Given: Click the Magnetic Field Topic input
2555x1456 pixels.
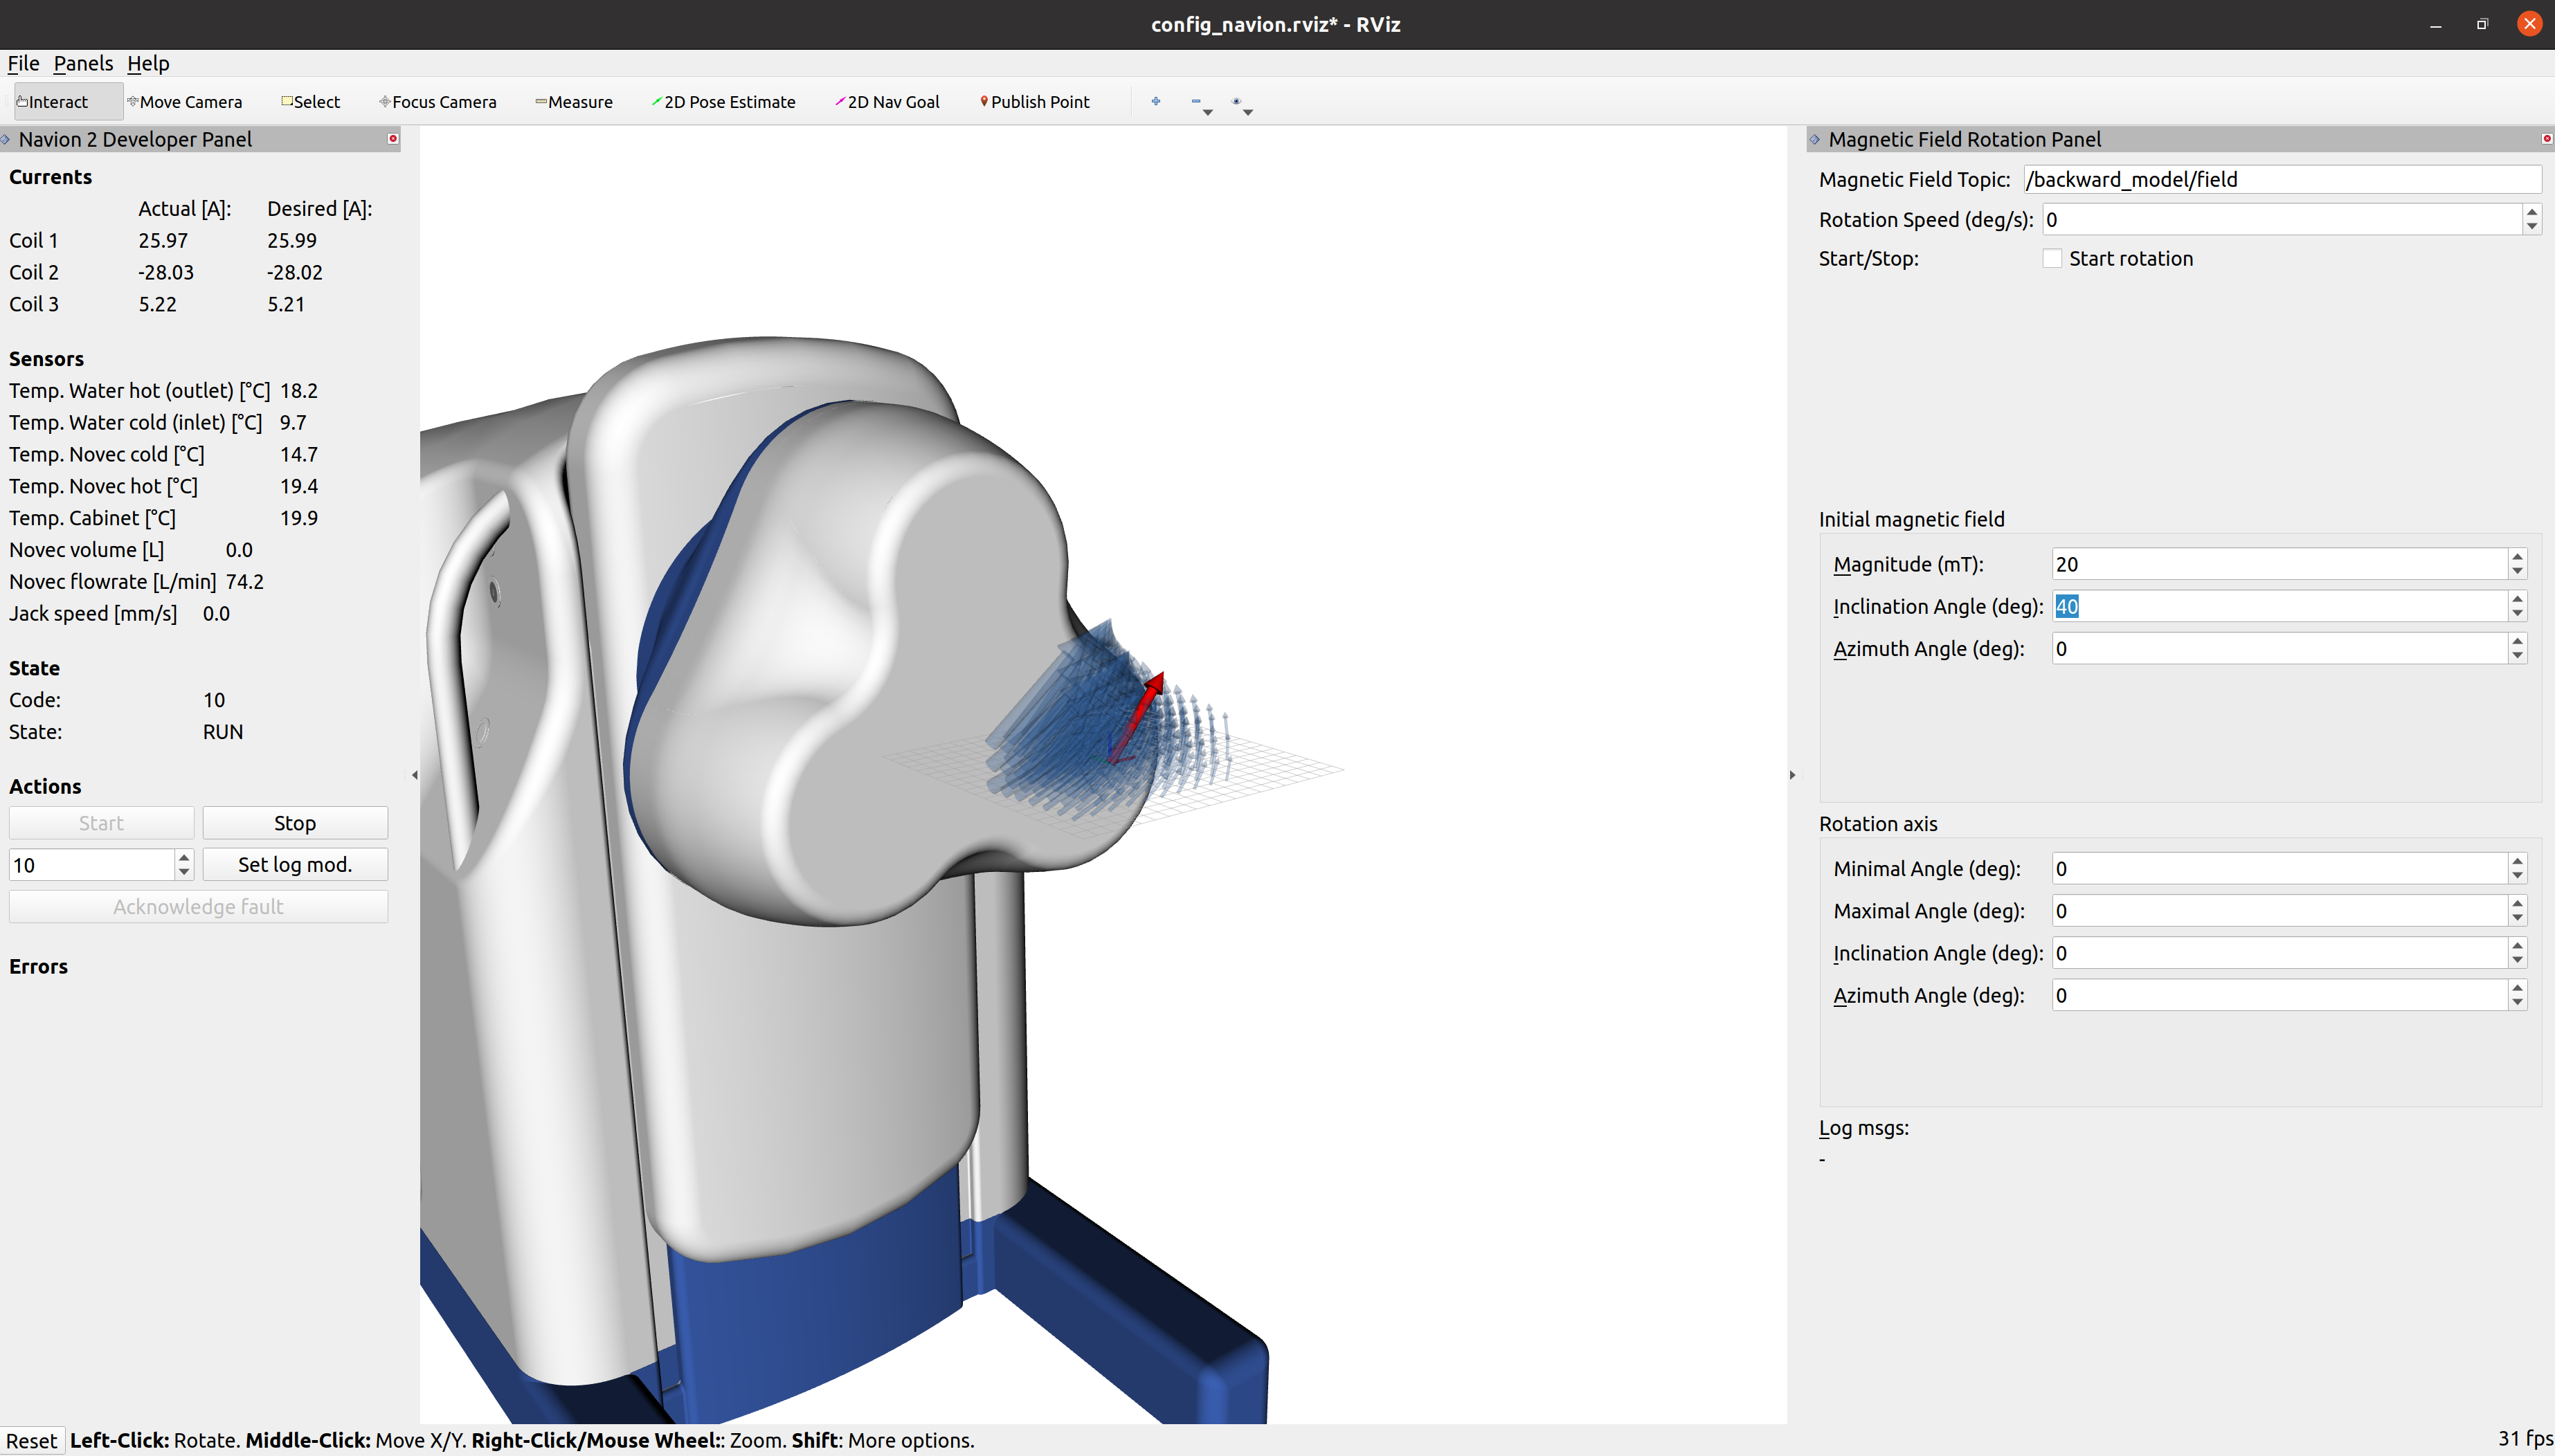Looking at the screenshot, I should 2282,179.
